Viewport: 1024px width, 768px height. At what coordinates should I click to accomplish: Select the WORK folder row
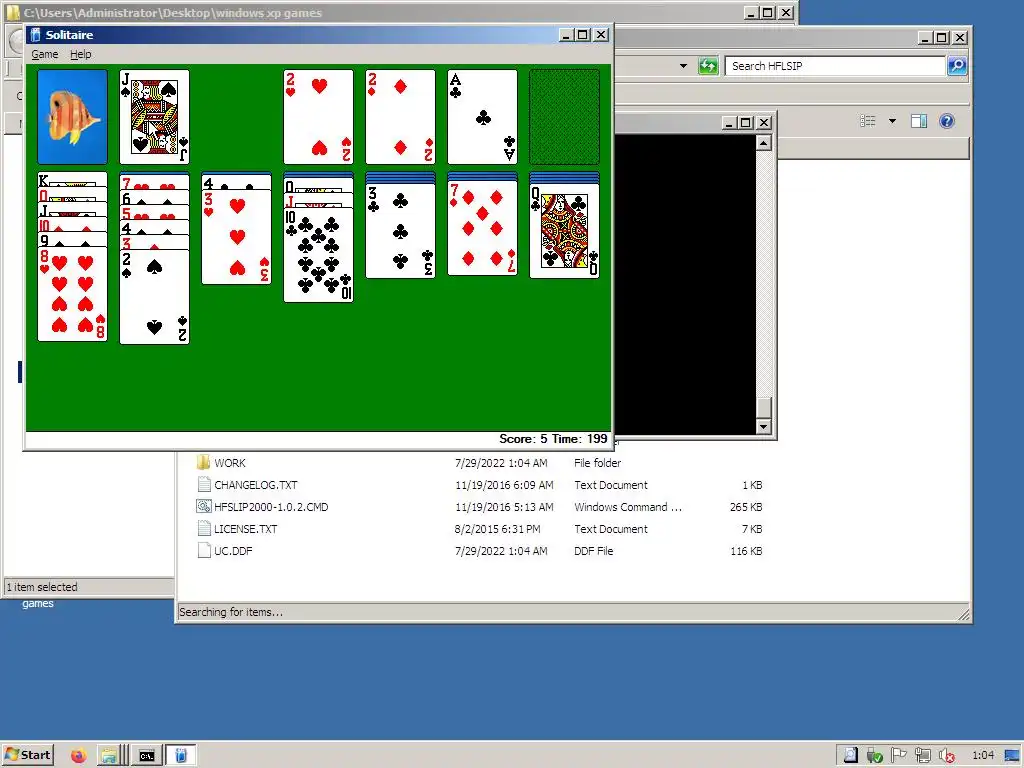(x=480, y=463)
